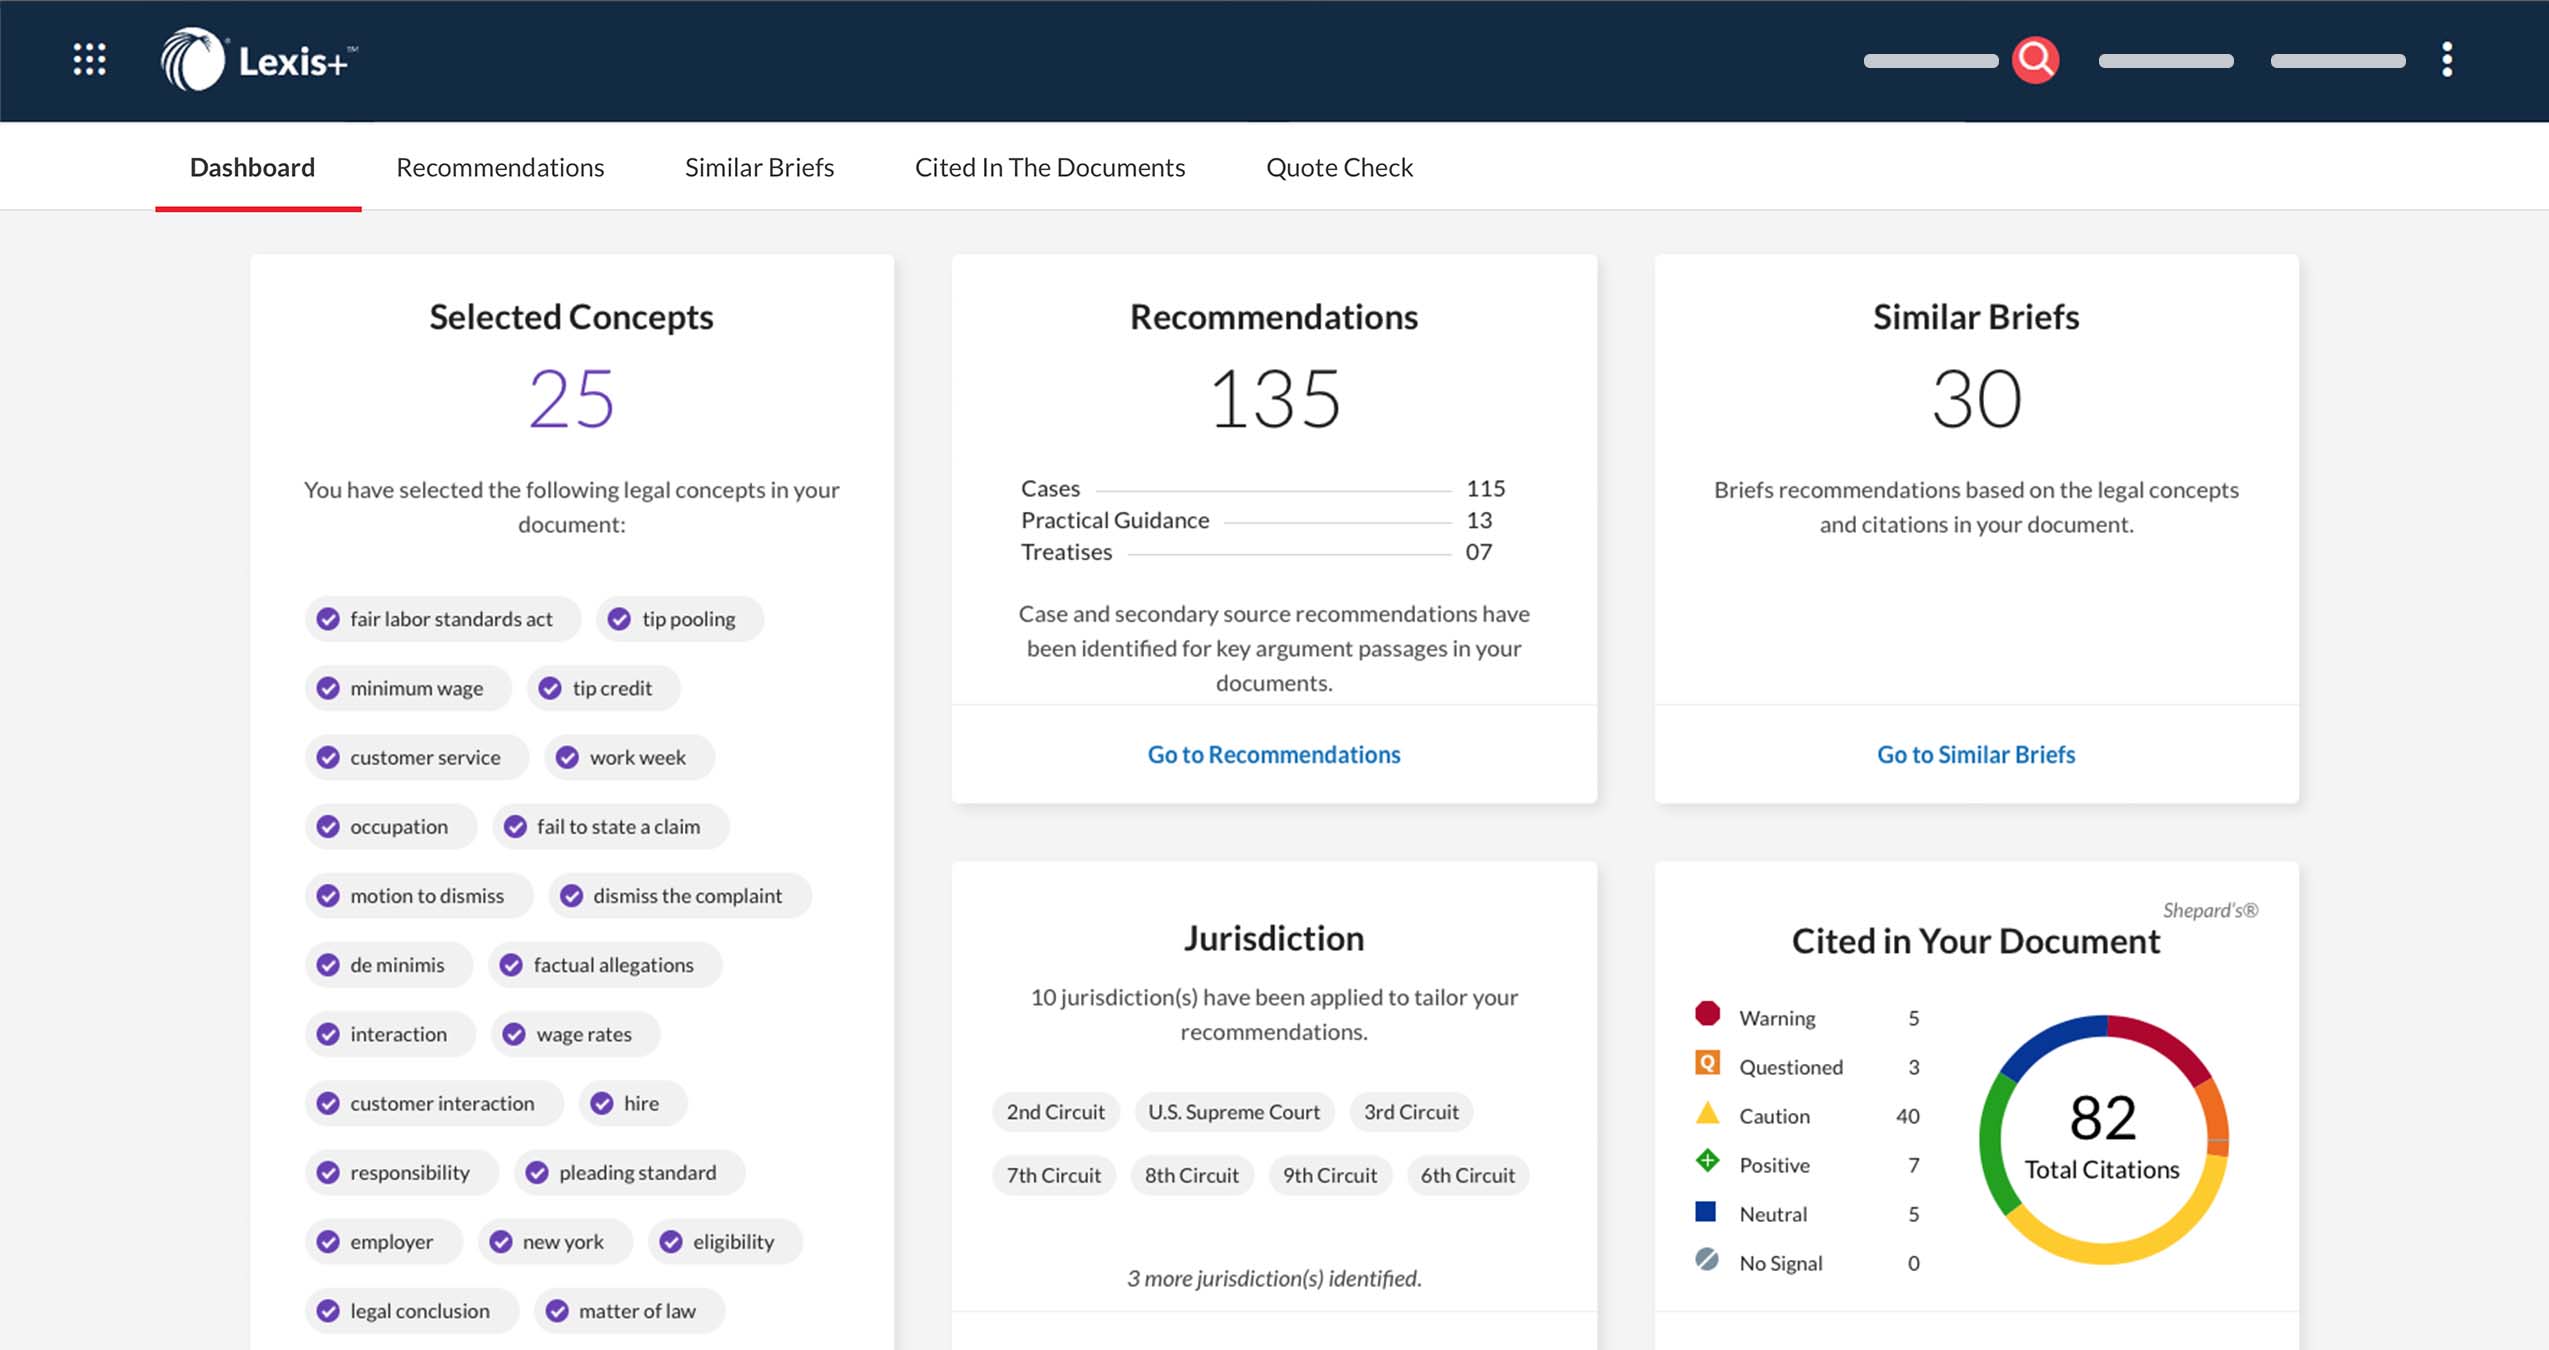Select the 9th Circuit jurisdiction chip

(1330, 1175)
